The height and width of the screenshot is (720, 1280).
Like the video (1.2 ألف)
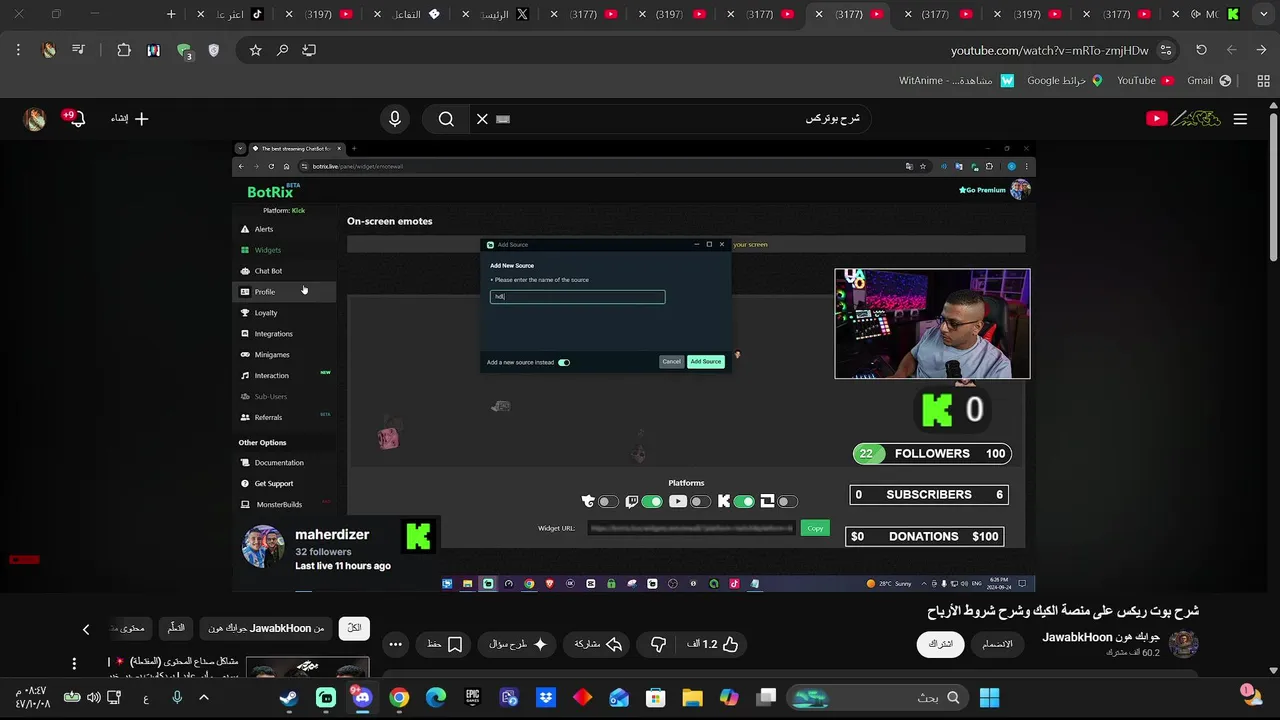[x=713, y=644]
